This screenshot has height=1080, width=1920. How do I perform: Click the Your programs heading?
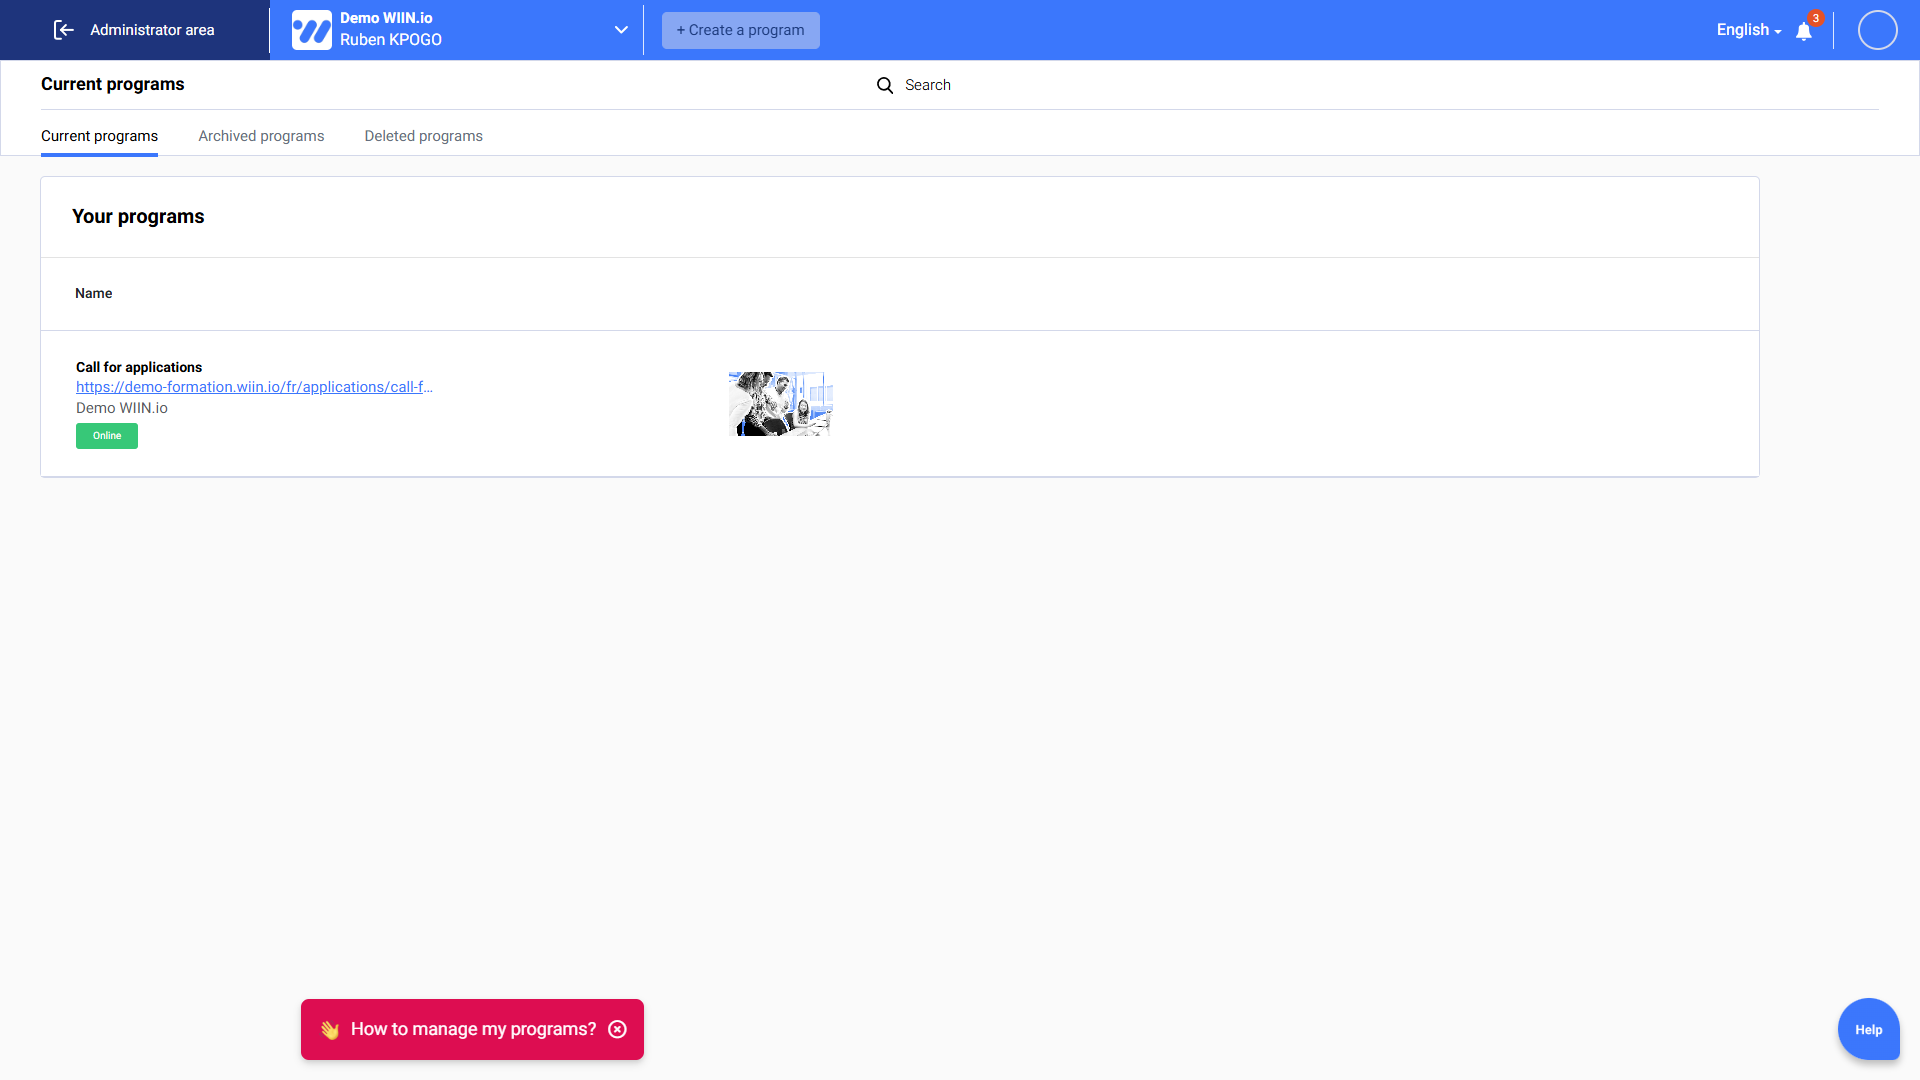(x=138, y=216)
